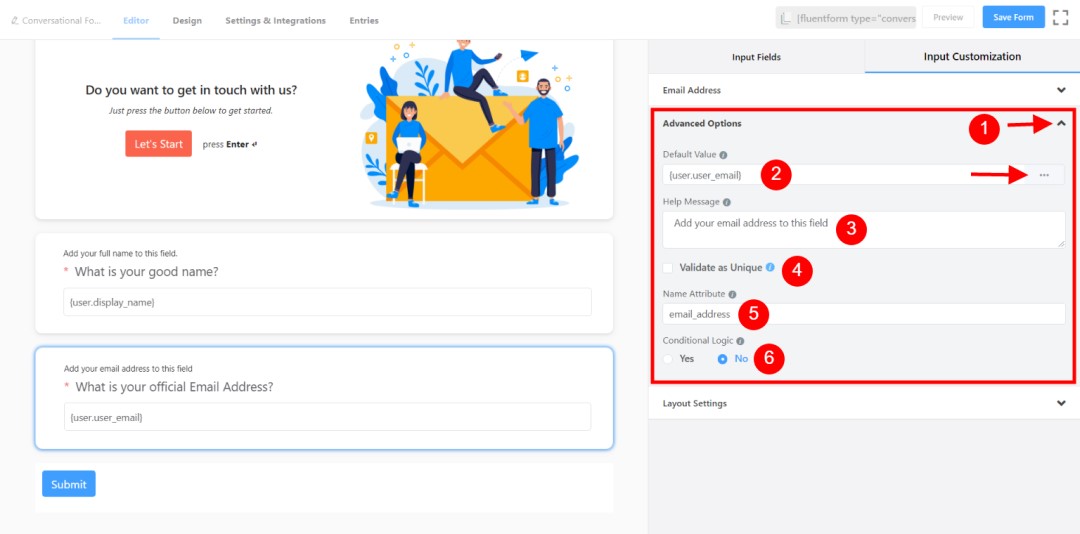This screenshot has height=534, width=1080.
Task: Go to the Entries tab
Action: pyautogui.click(x=364, y=21)
